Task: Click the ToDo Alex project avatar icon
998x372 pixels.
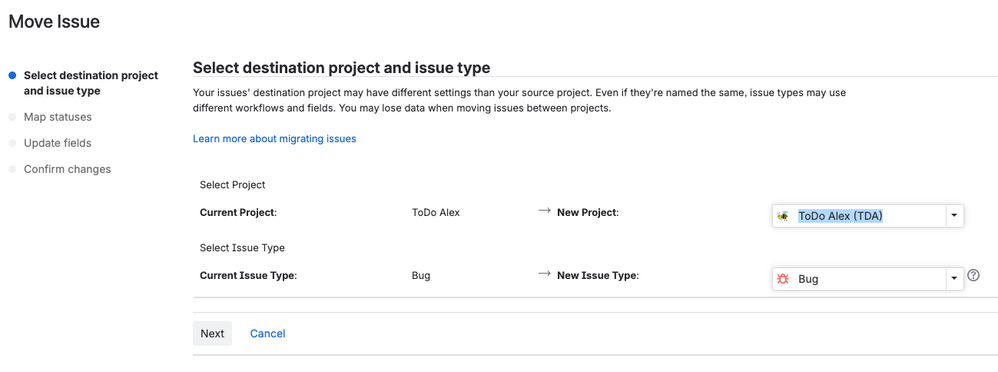Action: click(x=783, y=216)
